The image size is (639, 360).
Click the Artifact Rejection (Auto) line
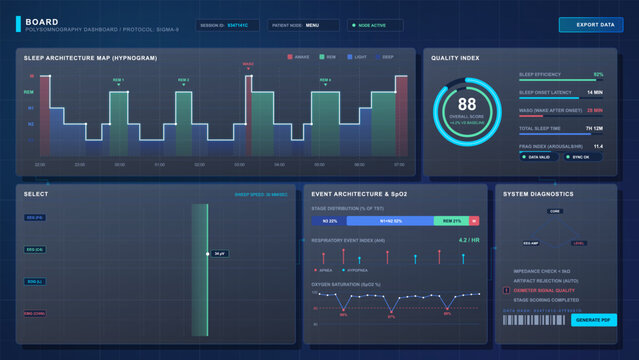coord(546,281)
